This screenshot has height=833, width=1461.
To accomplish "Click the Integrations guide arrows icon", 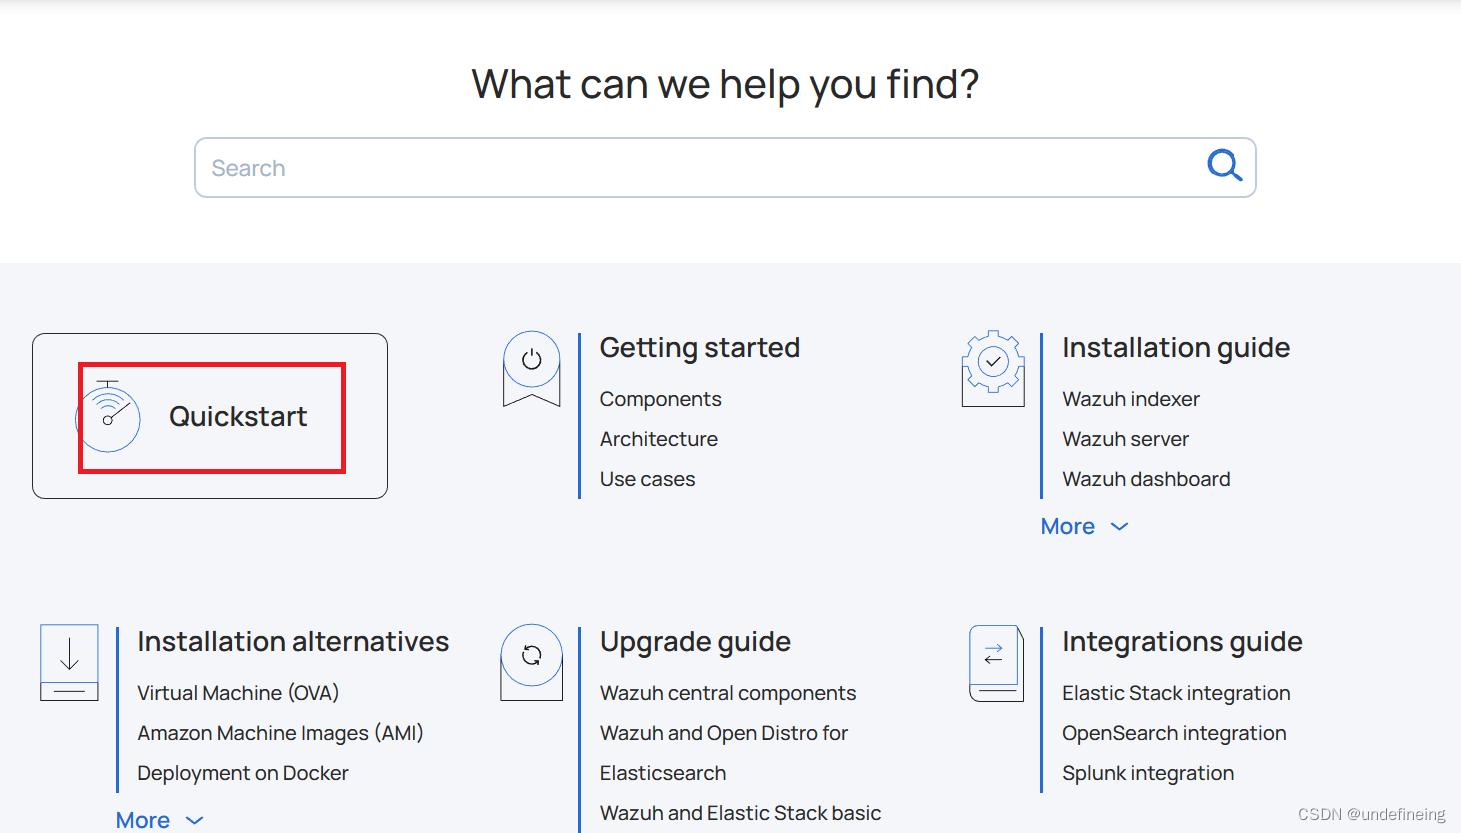I will coord(996,663).
